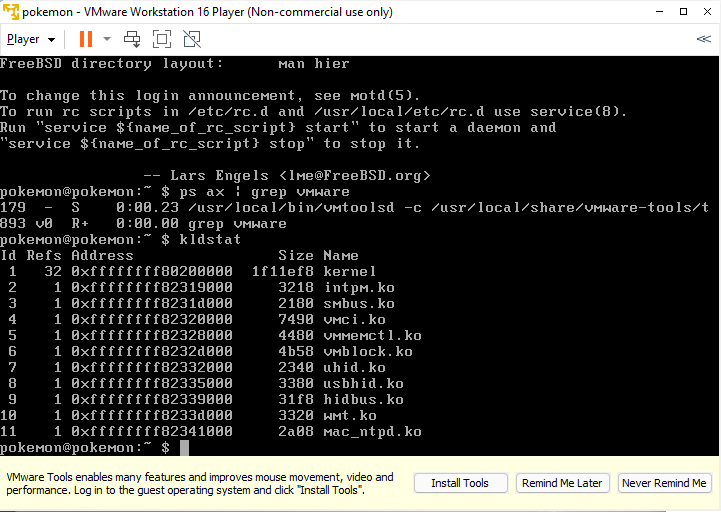This screenshot has width=721, height=512.
Task: Pause the virtual machine
Action: point(86,39)
